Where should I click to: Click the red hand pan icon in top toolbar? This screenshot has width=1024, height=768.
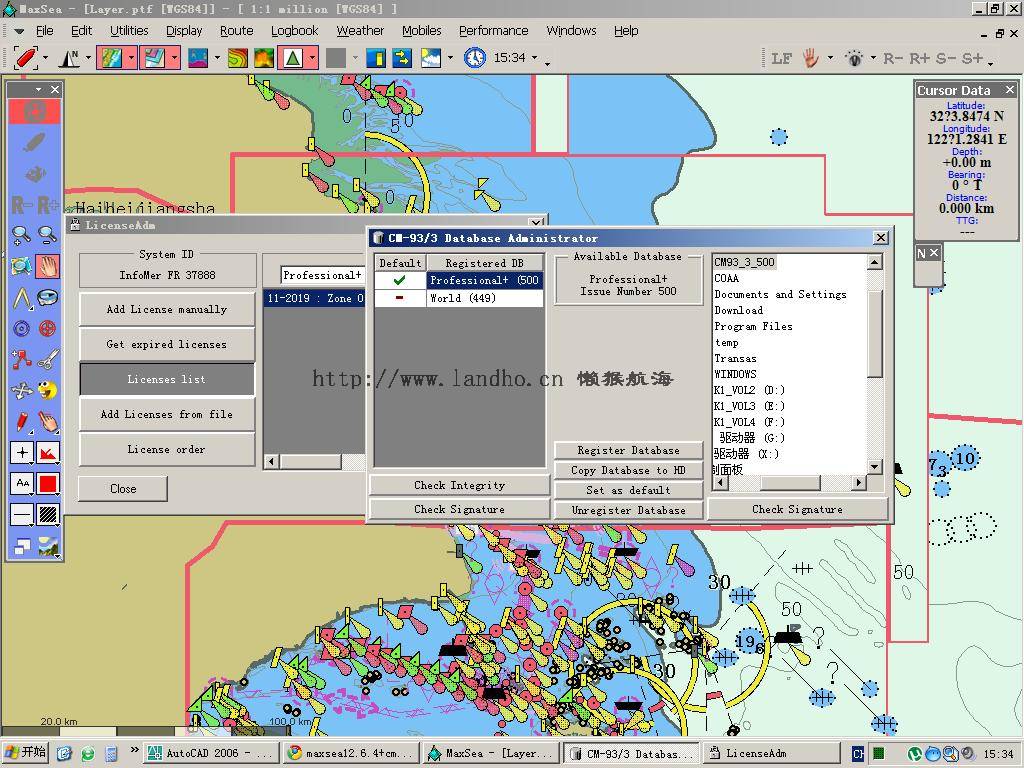[x=810, y=58]
